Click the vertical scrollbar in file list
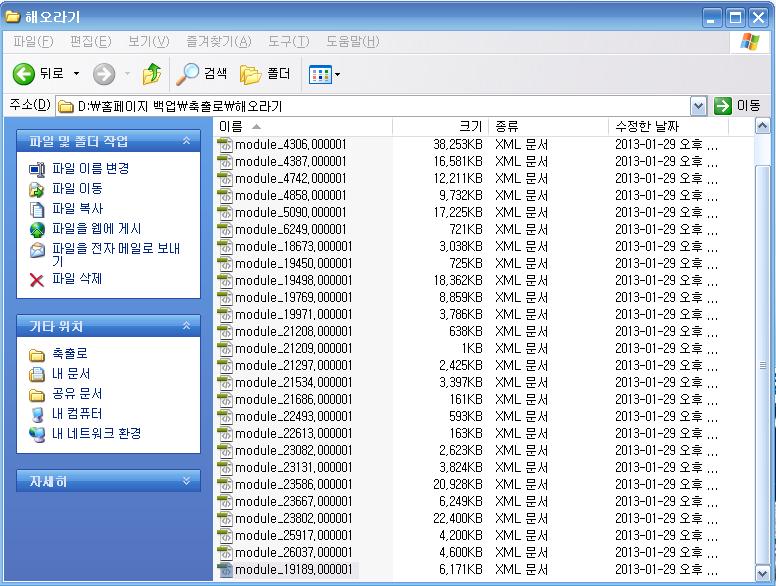Viewport: 776px width, 586px height. [764, 366]
